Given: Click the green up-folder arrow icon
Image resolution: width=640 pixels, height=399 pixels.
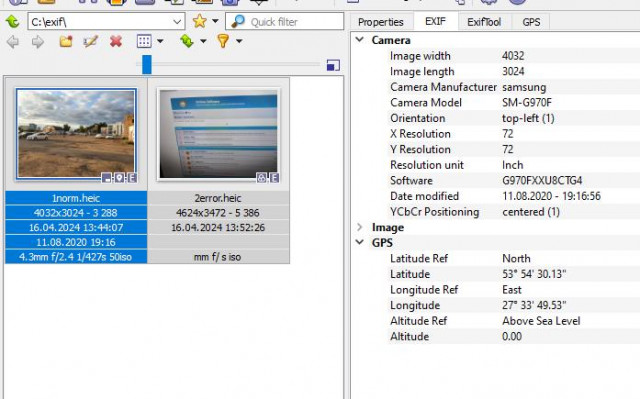Looking at the screenshot, I should click(x=13, y=21).
